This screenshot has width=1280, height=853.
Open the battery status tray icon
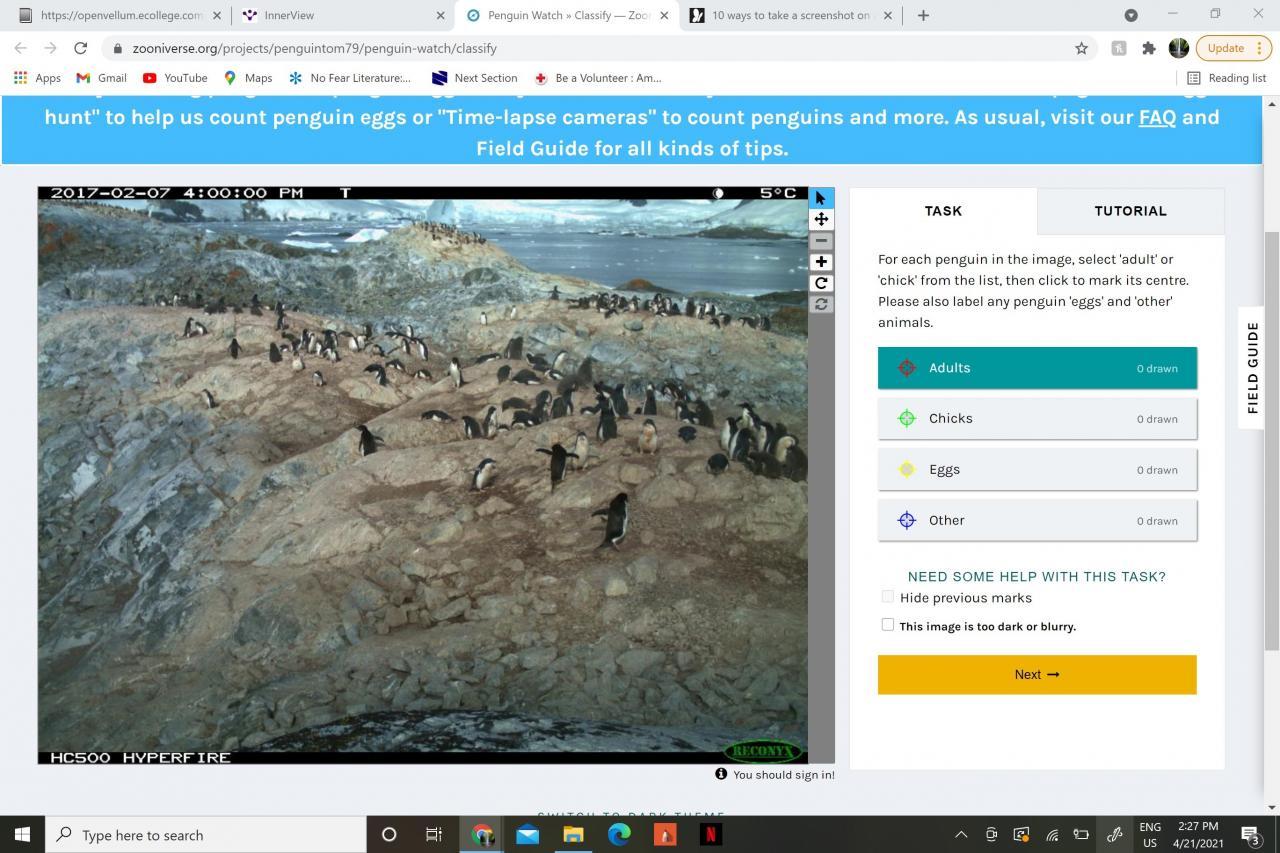1081,834
